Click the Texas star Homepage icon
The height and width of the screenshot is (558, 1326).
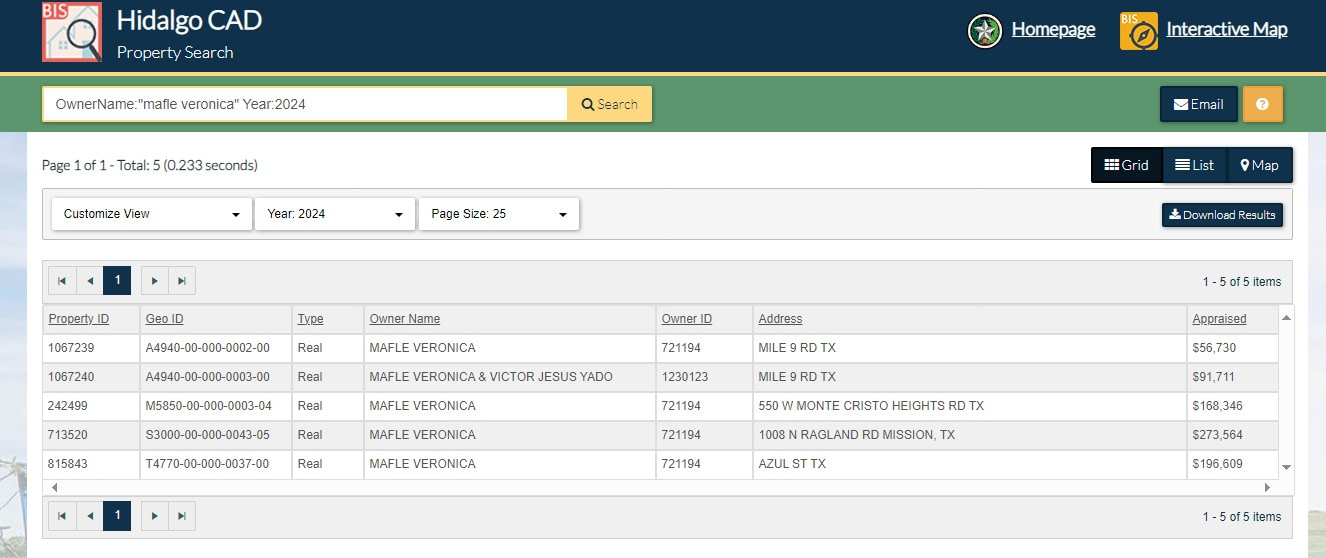985,31
